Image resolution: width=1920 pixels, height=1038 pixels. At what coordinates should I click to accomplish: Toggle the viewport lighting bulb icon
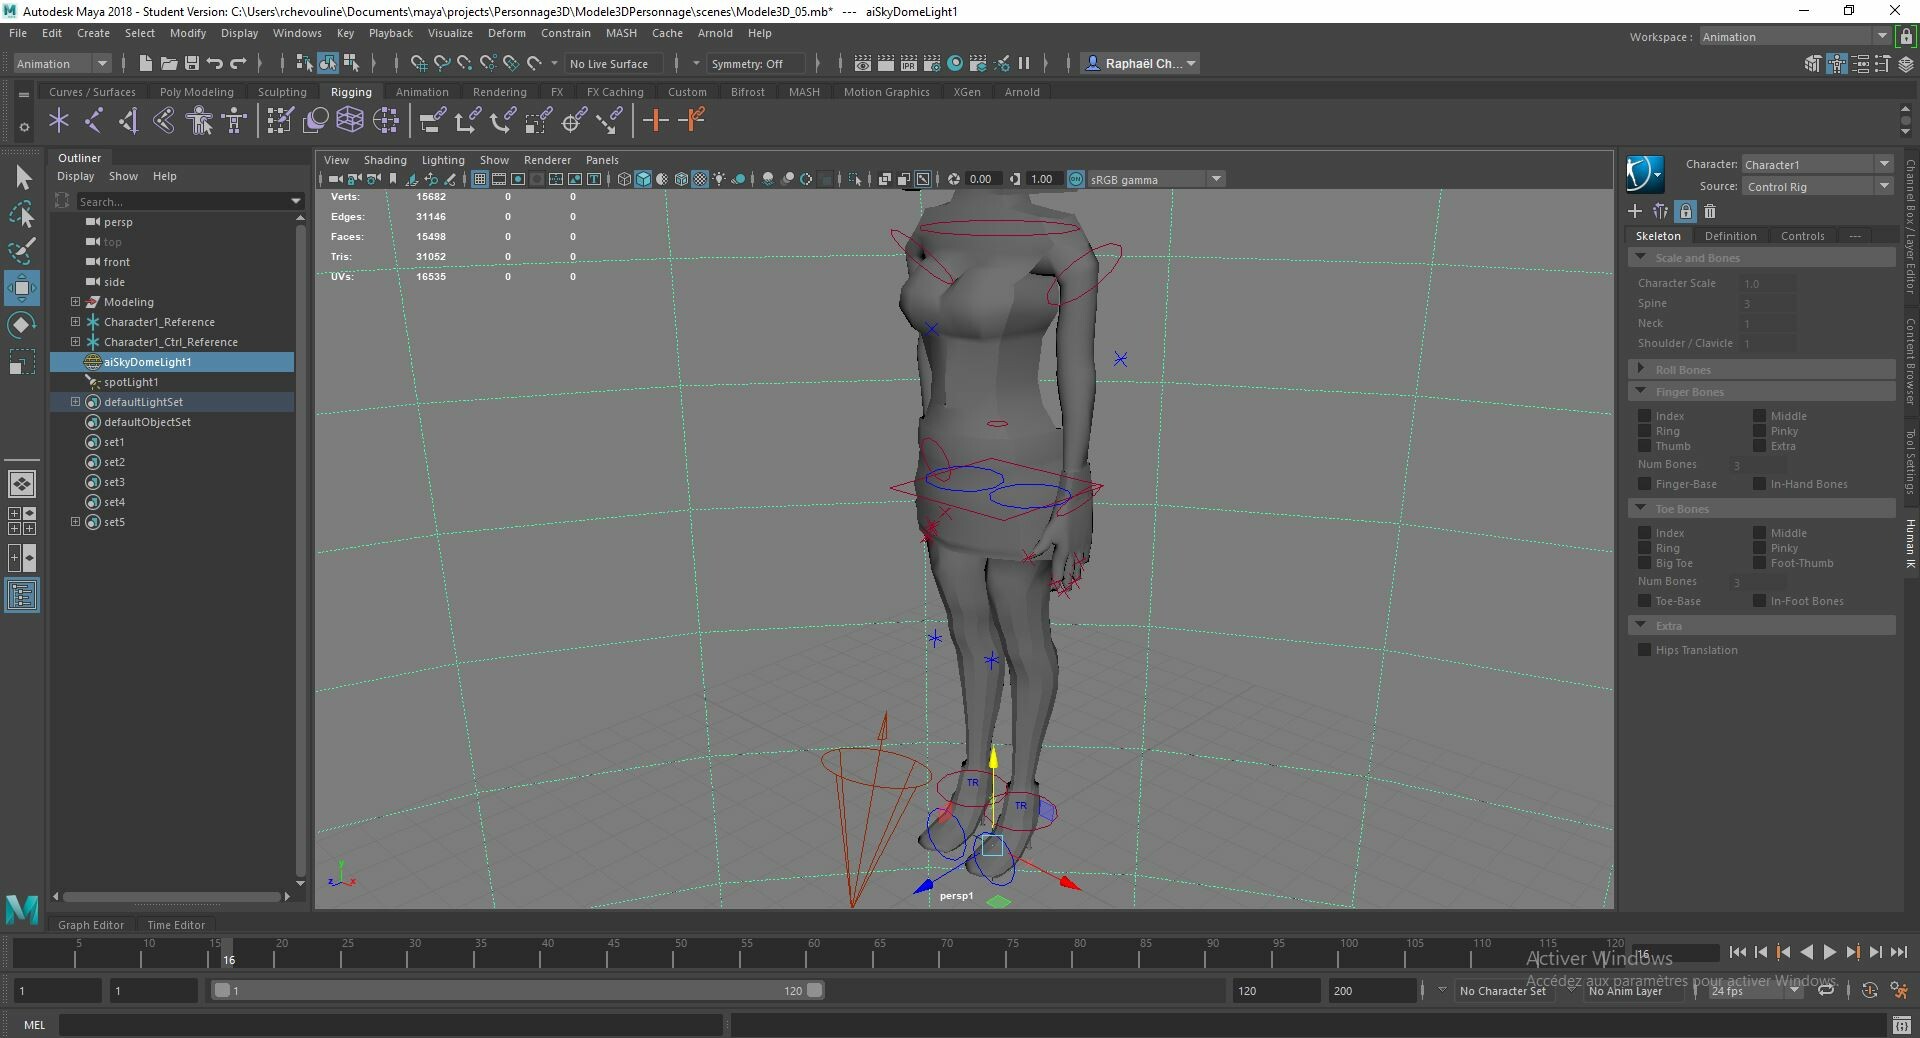[x=720, y=179]
